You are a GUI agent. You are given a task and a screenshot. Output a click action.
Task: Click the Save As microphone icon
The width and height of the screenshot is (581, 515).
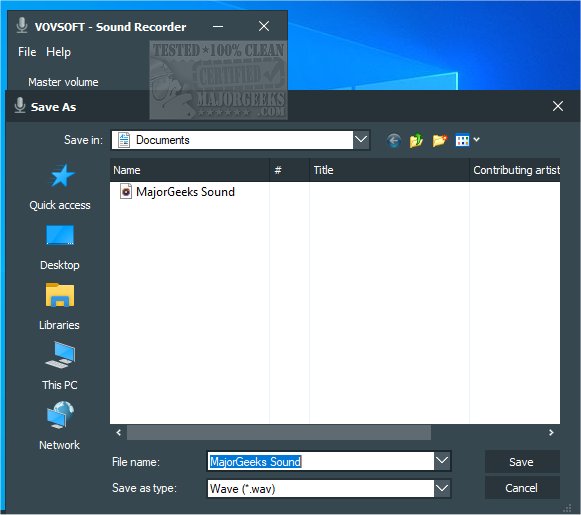(20, 106)
